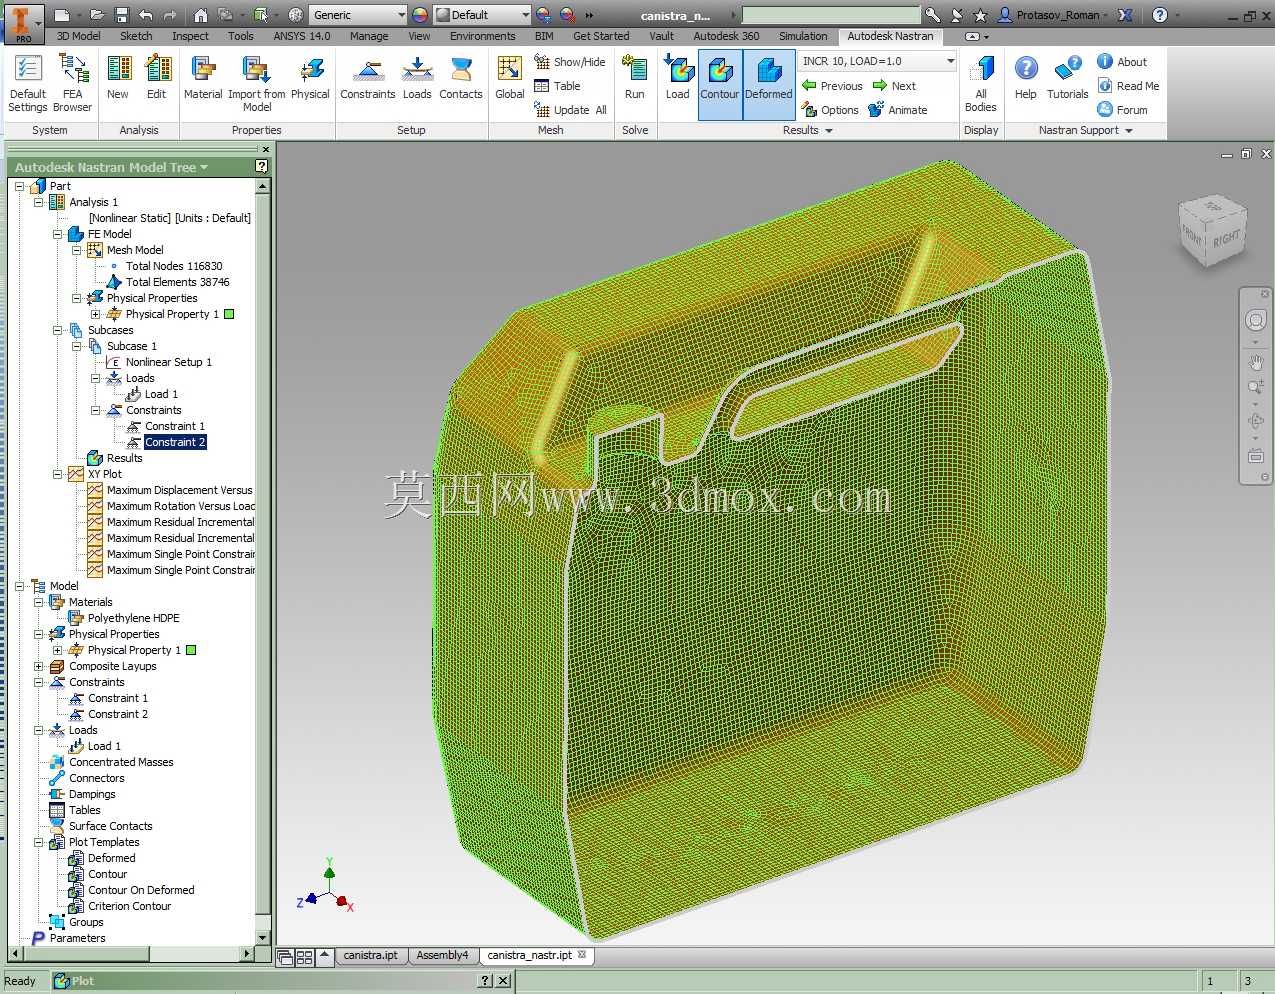This screenshot has height=994, width=1275.
Task: Run the Nastran solver
Action: point(635,77)
